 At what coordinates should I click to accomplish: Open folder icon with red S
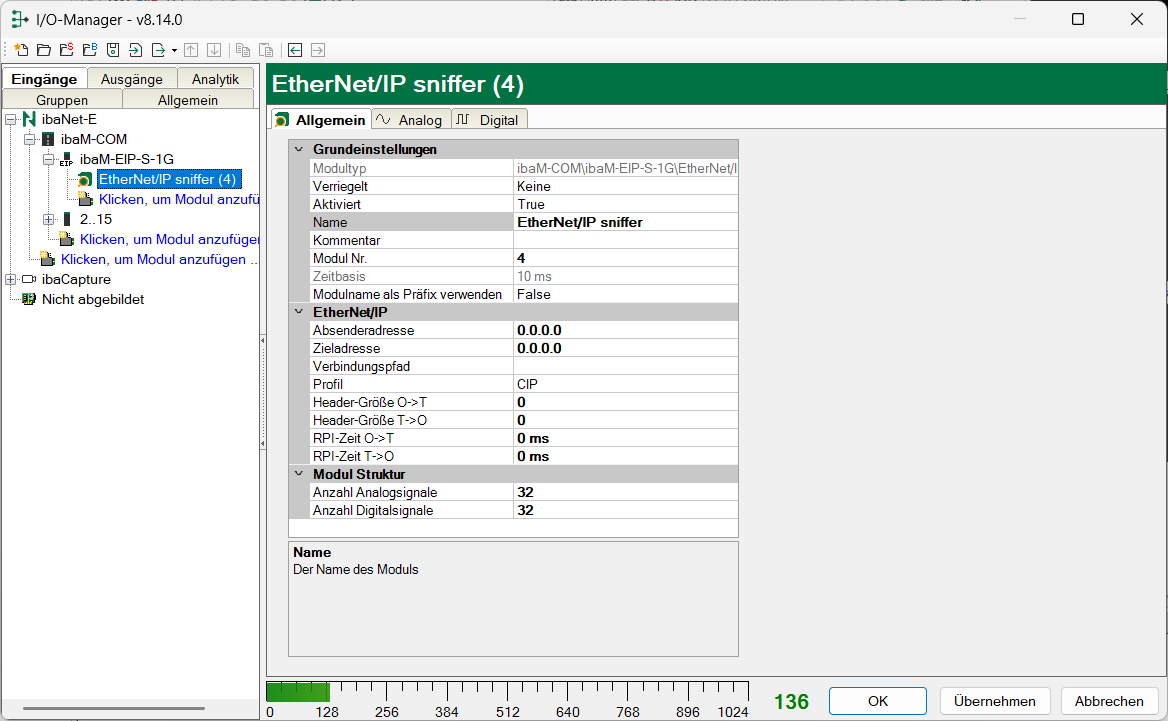point(67,50)
